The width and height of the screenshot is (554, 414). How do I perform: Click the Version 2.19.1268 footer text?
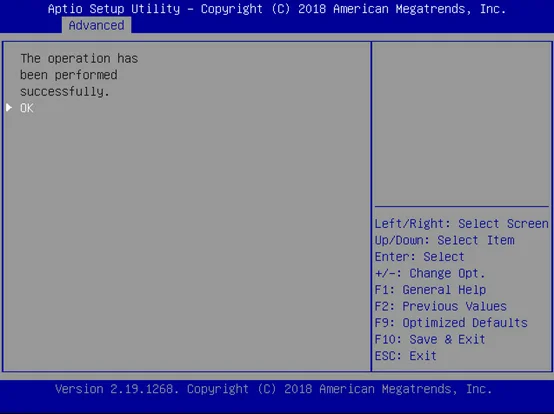(x=117, y=389)
